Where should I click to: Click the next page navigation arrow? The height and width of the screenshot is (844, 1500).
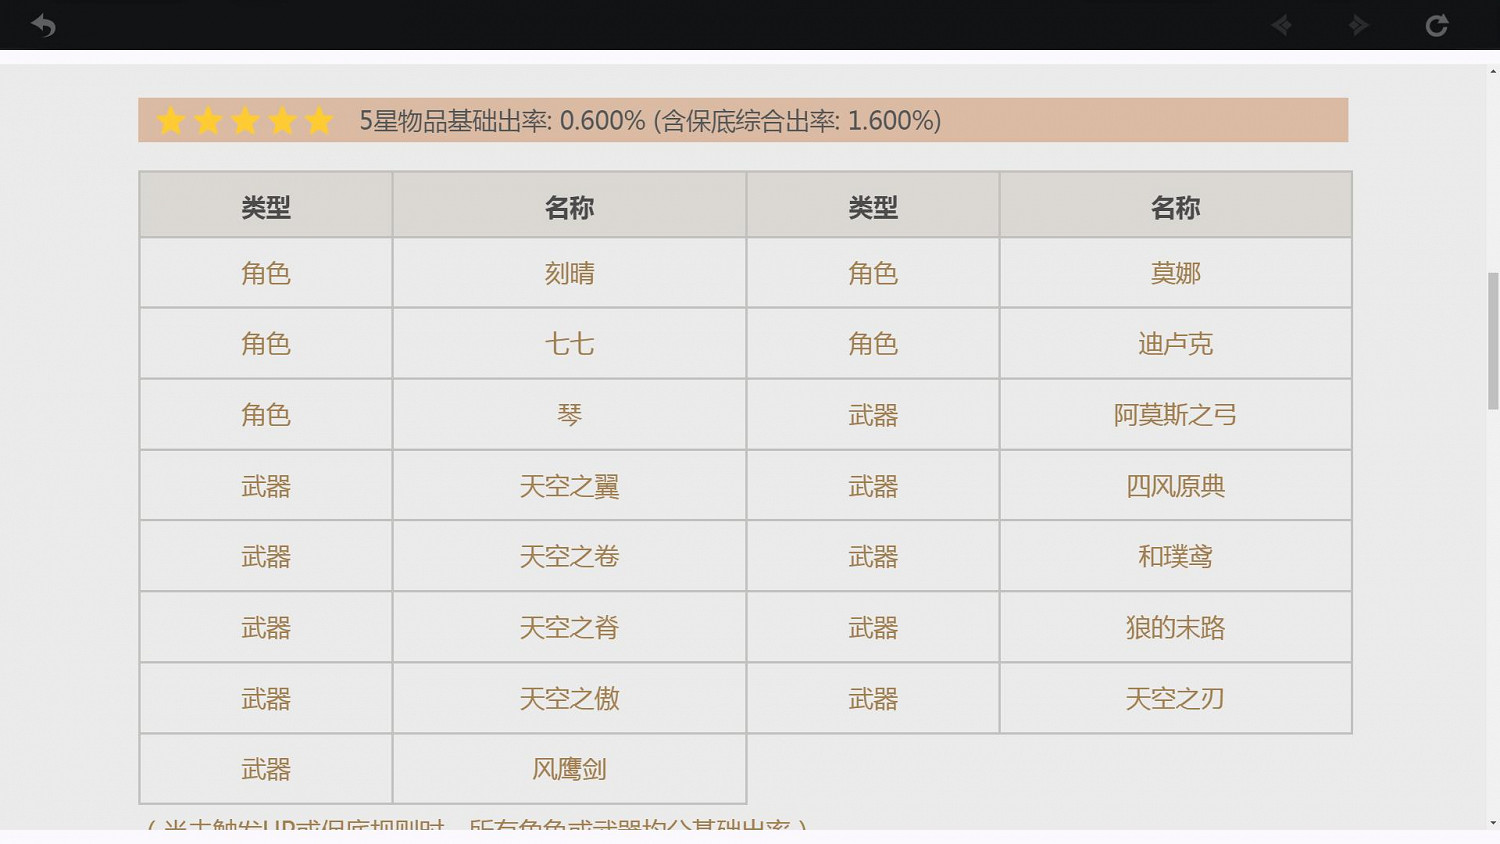tap(1358, 25)
